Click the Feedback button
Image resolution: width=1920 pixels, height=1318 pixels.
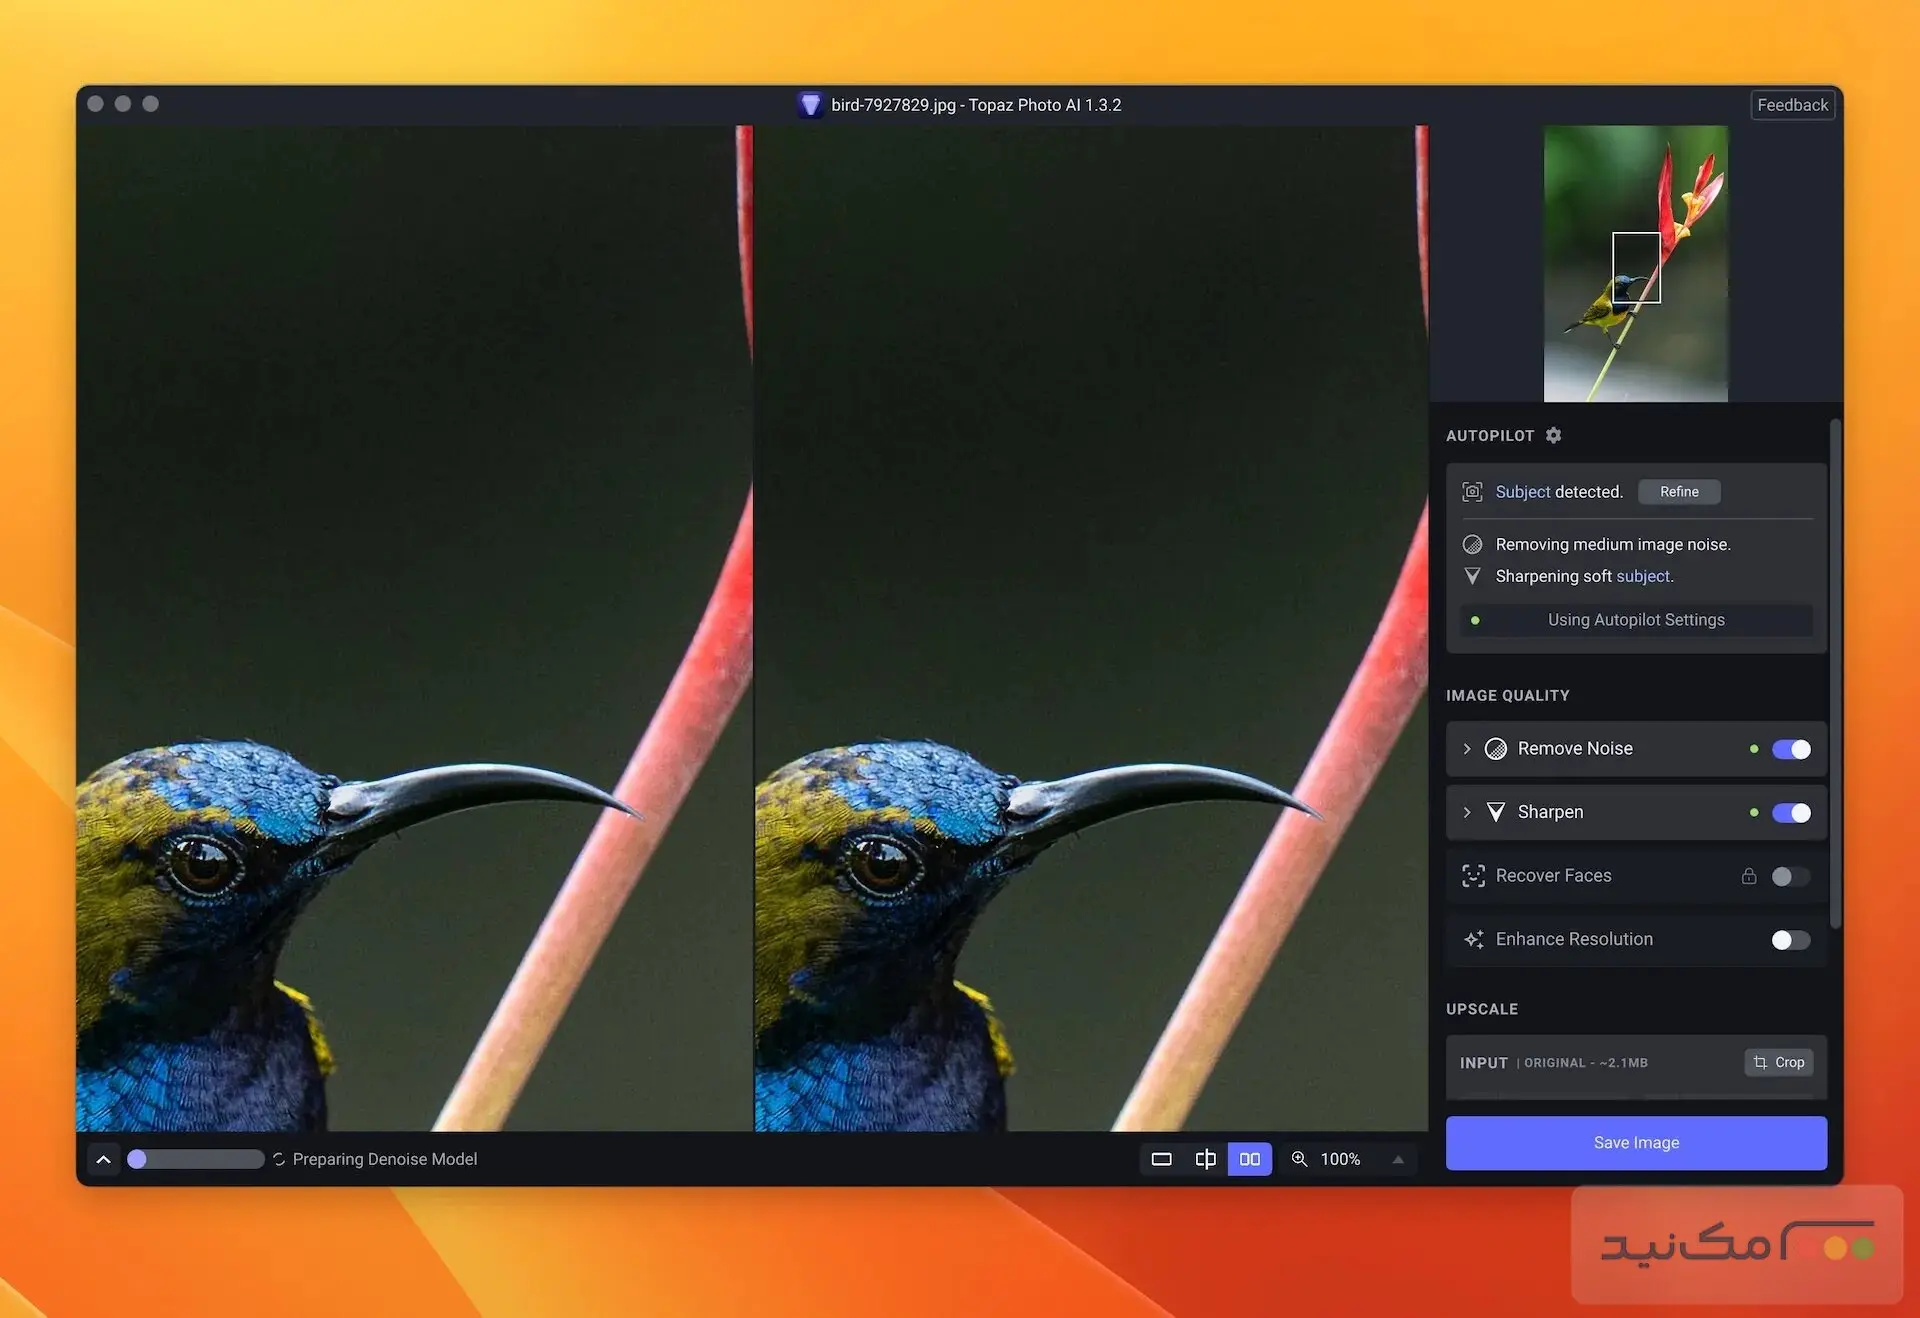pos(1792,104)
